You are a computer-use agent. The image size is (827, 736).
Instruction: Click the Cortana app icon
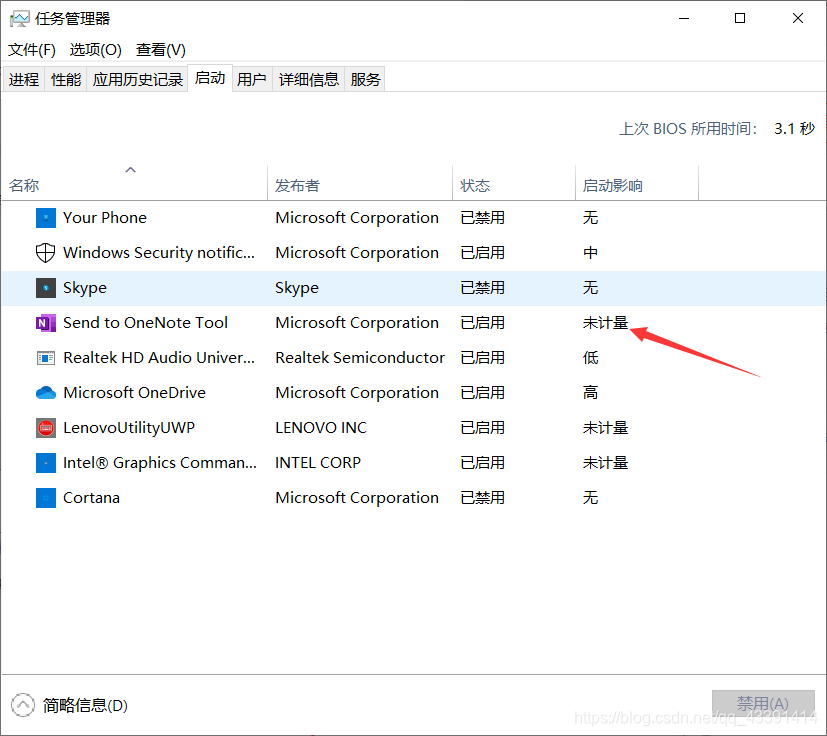click(x=46, y=498)
